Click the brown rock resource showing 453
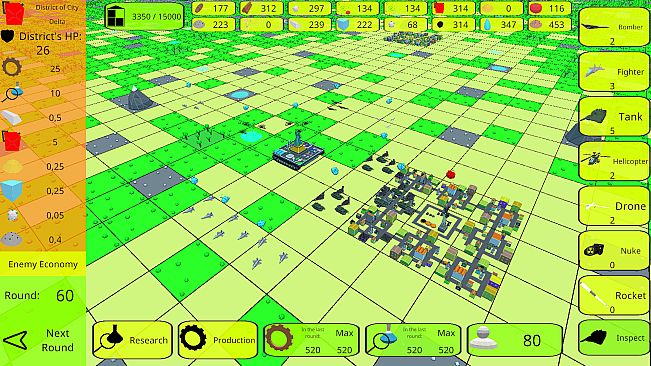 pyautogui.click(x=550, y=25)
